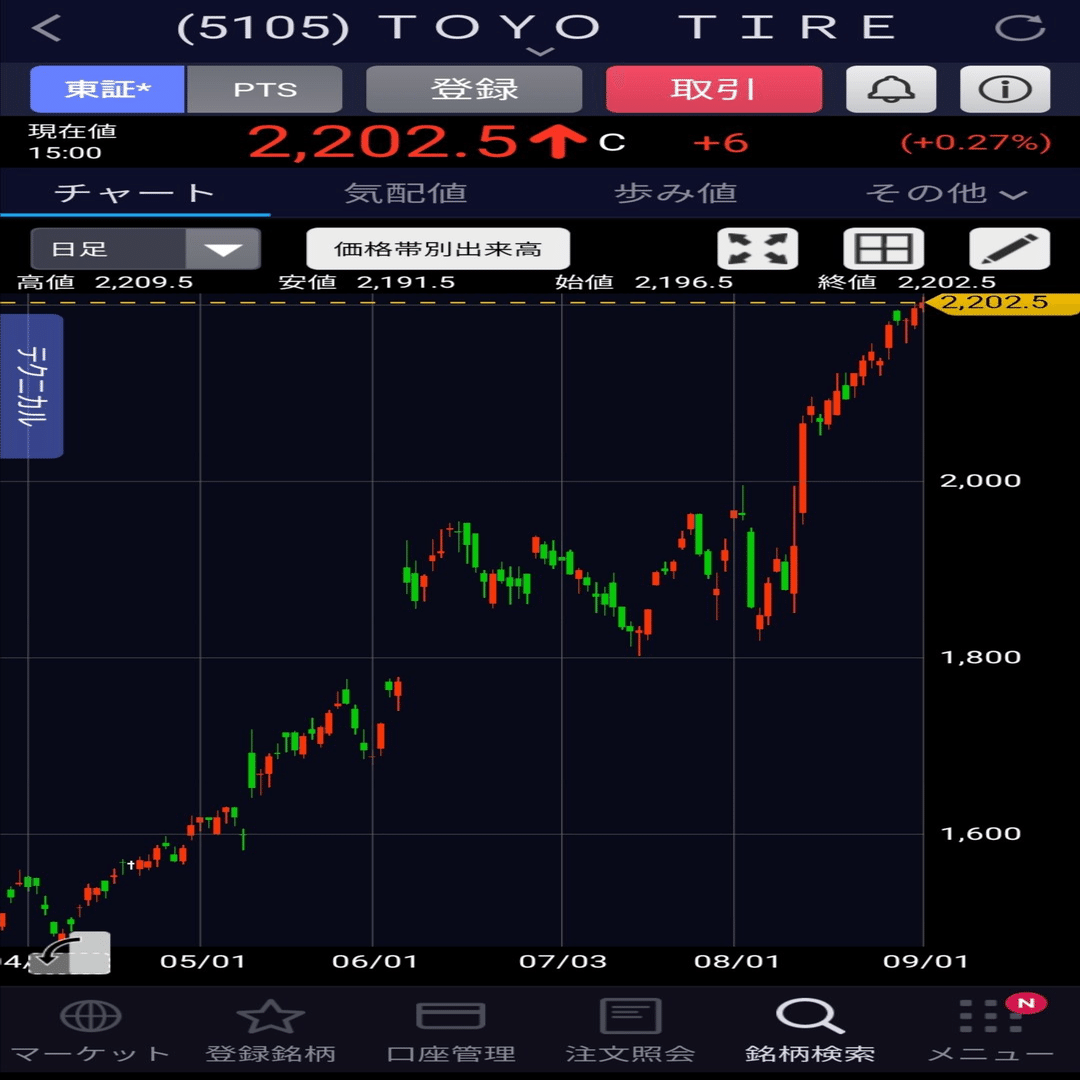
Task: Open the multi-chart grid layout icon
Action: [884, 249]
